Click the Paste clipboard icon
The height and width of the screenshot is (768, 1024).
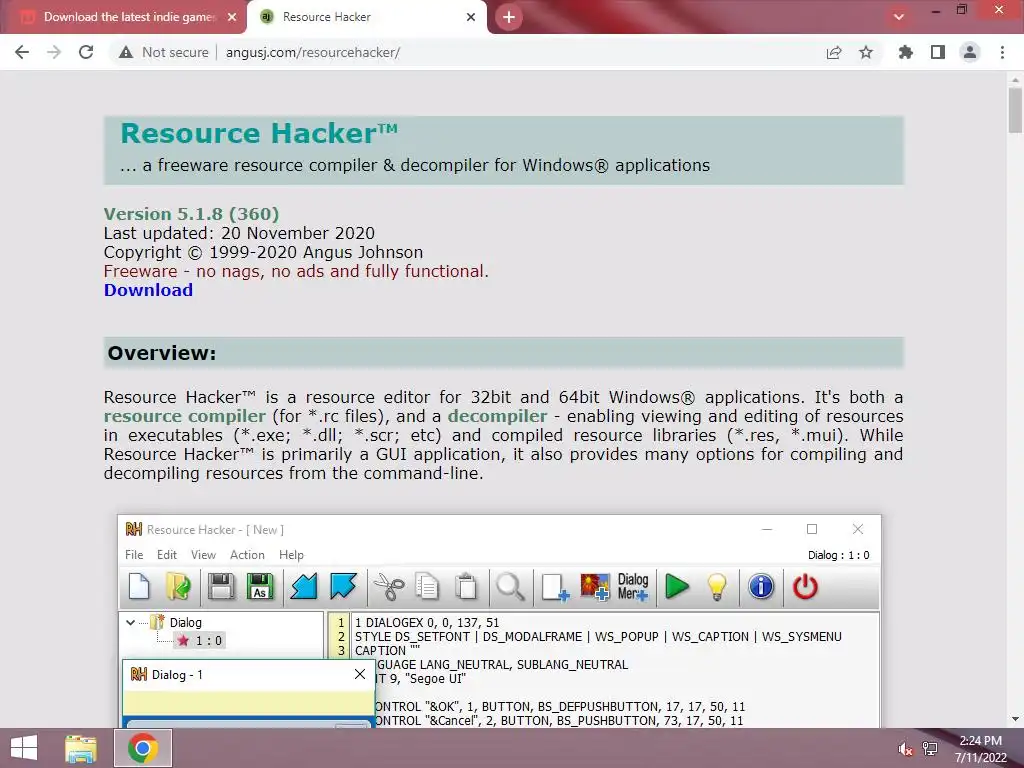(x=466, y=586)
